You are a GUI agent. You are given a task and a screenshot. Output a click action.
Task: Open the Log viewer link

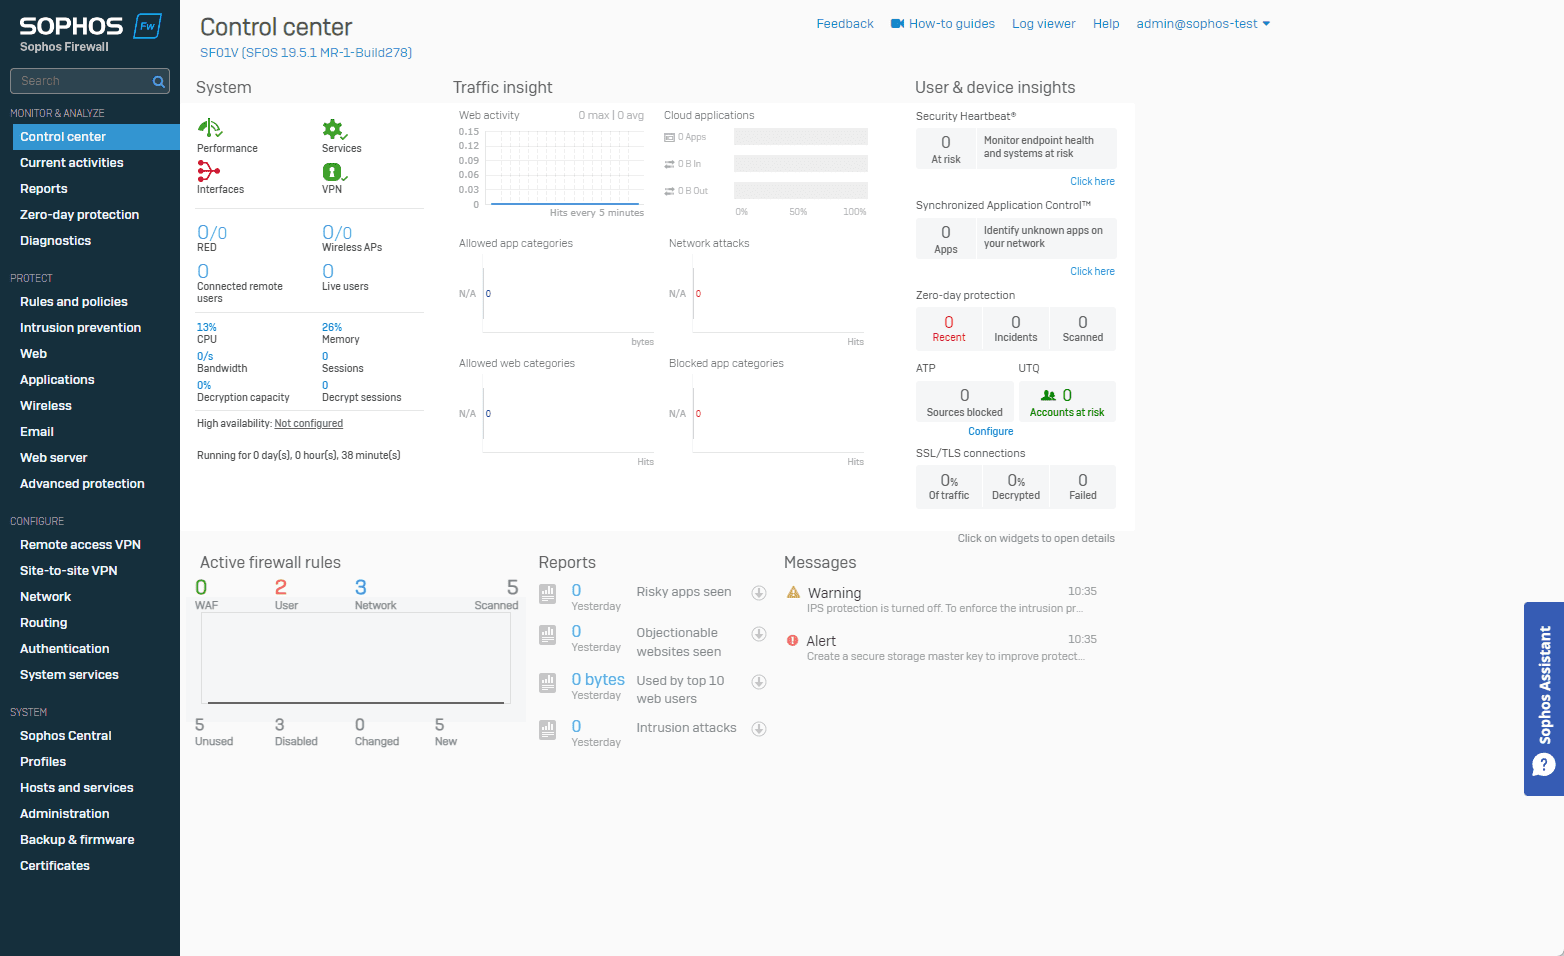pos(1044,24)
